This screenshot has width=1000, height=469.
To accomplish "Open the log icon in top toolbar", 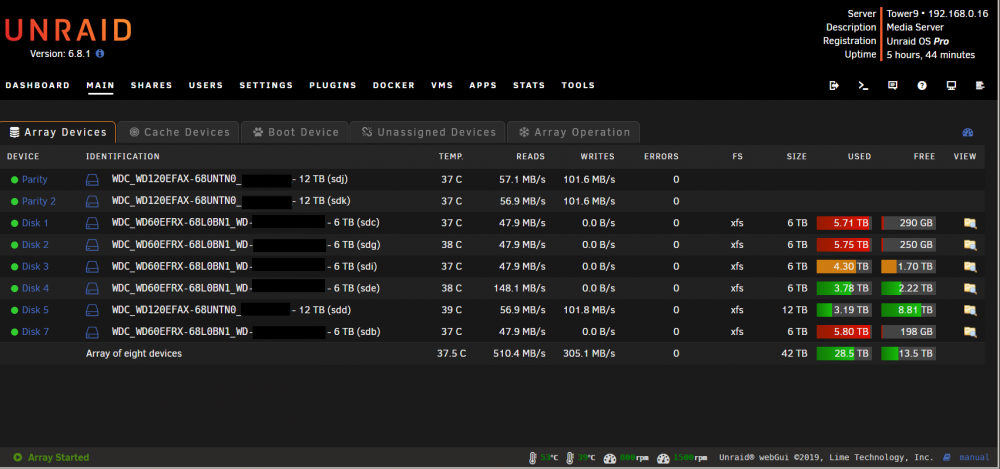I will click(x=980, y=86).
